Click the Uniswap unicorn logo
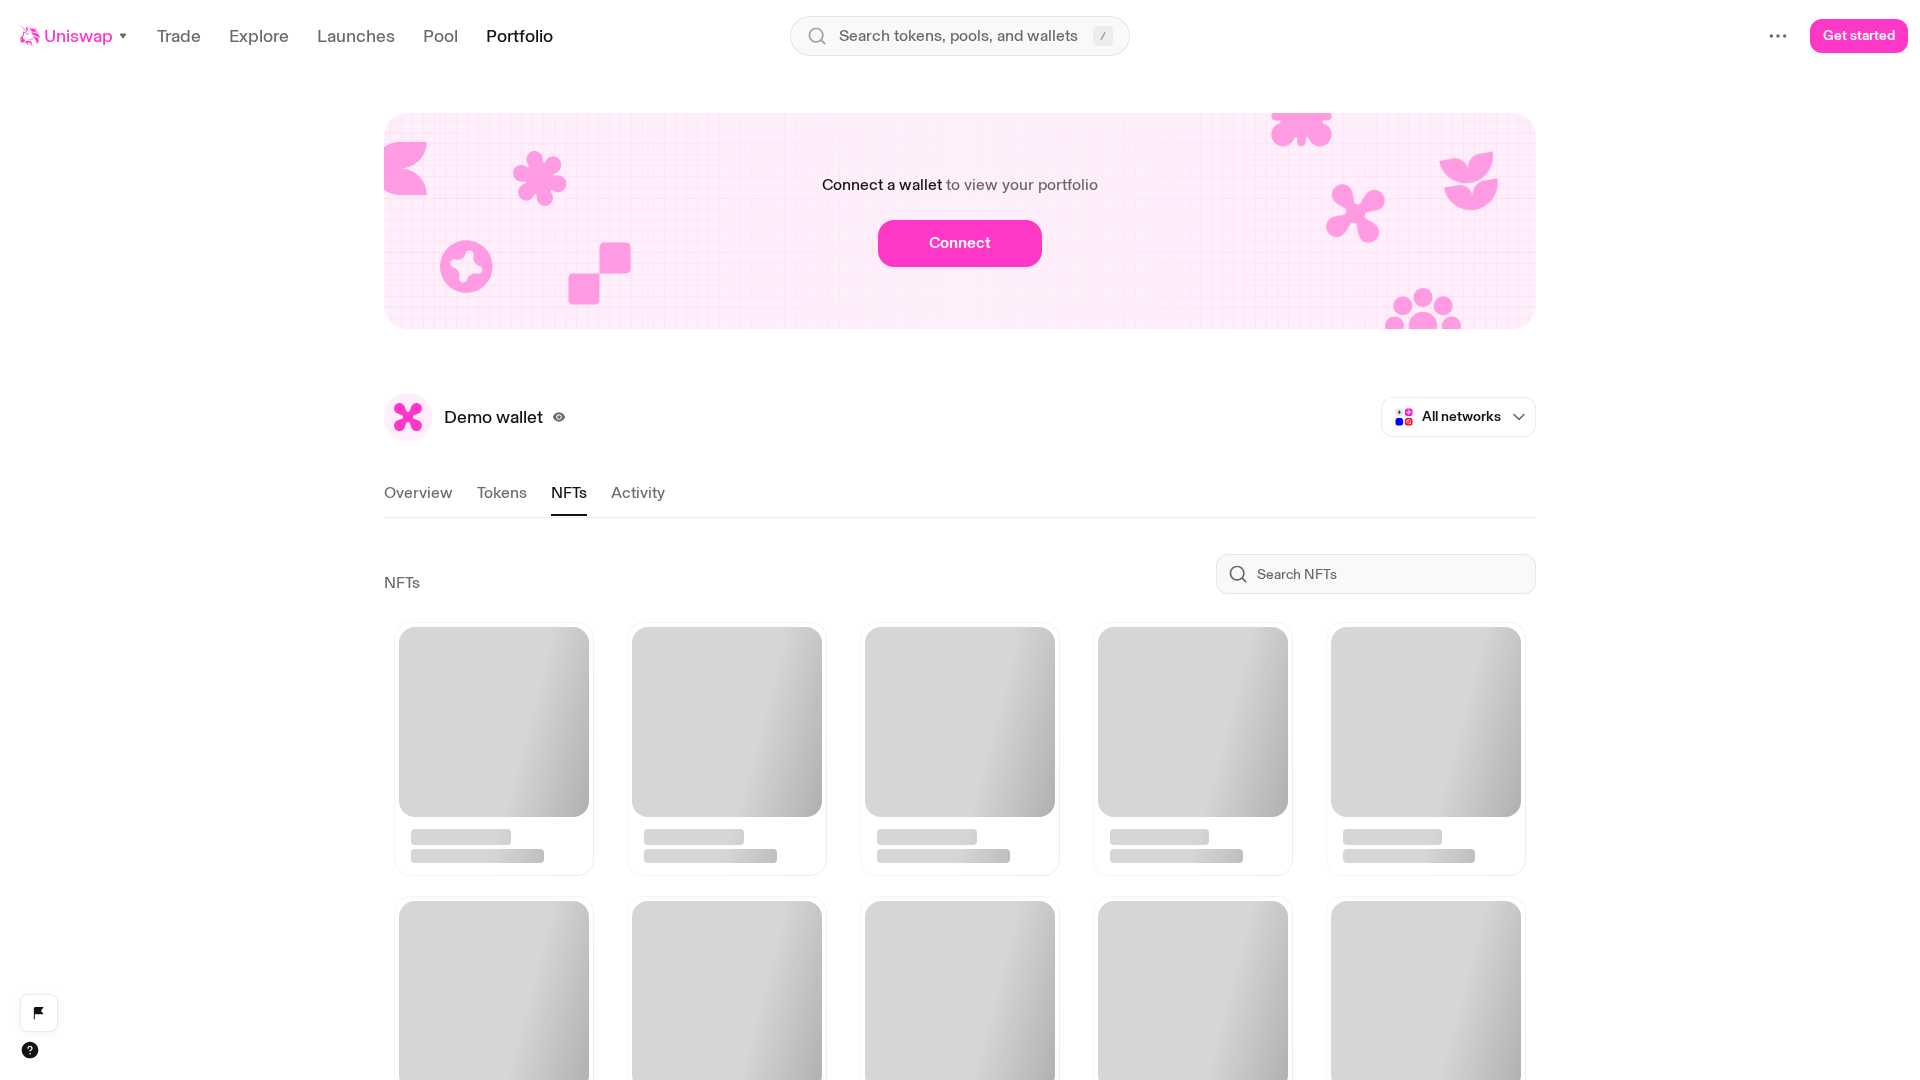Image resolution: width=1920 pixels, height=1080 pixels. 30,36
